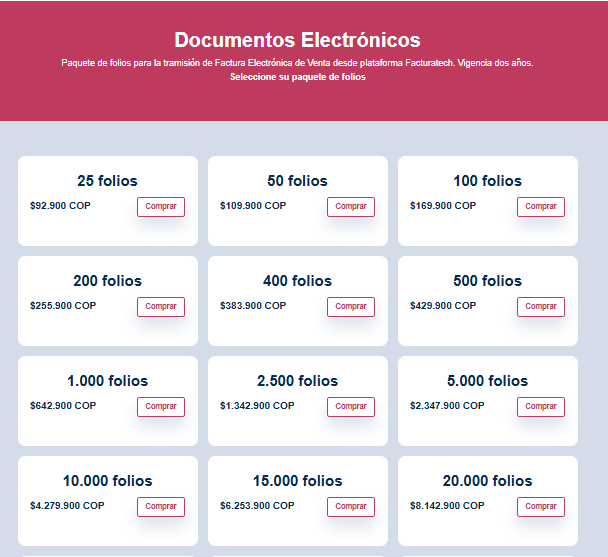Buy the 50 folios package
The height and width of the screenshot is (557, 608).
(x=350, y=207)
